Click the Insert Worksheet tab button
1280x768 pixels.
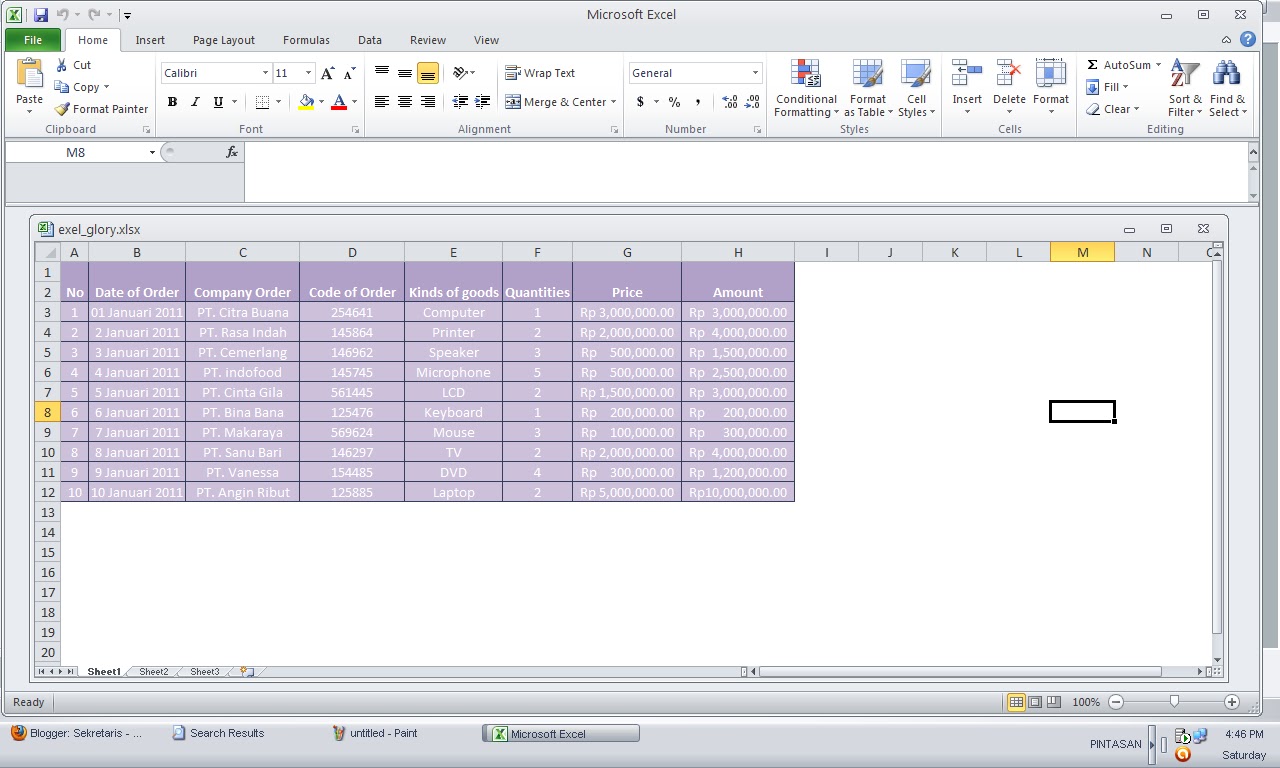click(x=246, y=672)
